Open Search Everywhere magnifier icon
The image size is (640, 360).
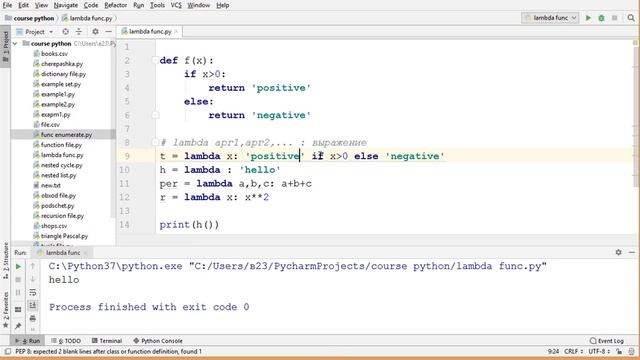(631, 18)
